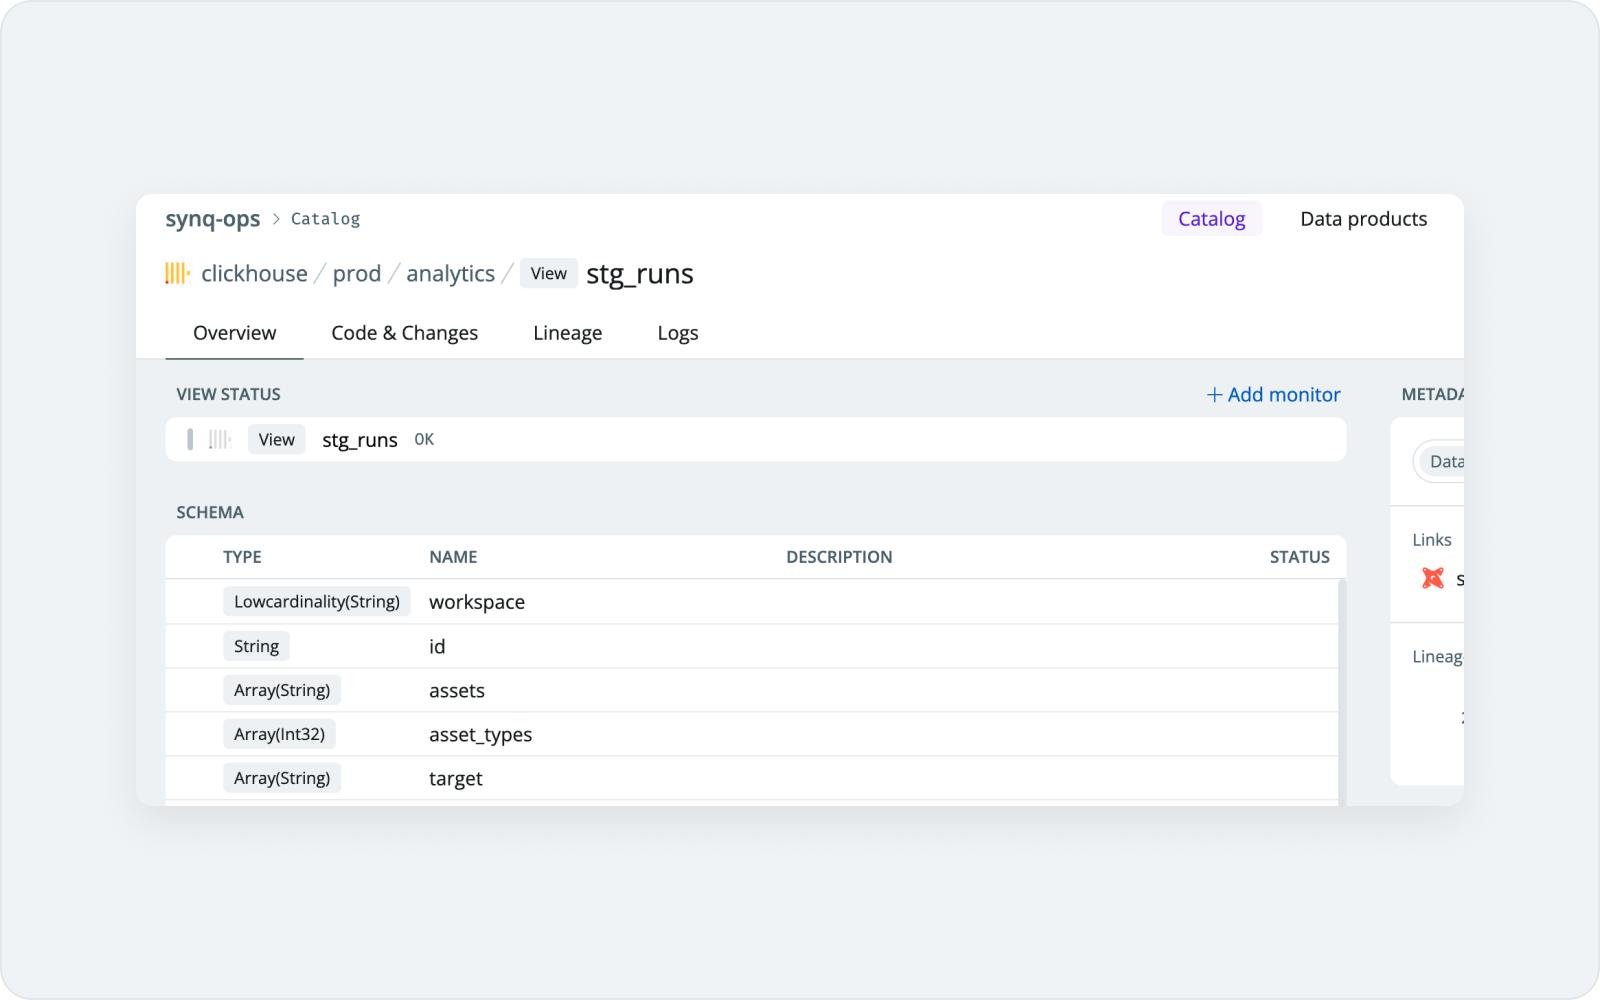Click the View badge in status row
This screenshot has width=1600, height=1000.
277,440
